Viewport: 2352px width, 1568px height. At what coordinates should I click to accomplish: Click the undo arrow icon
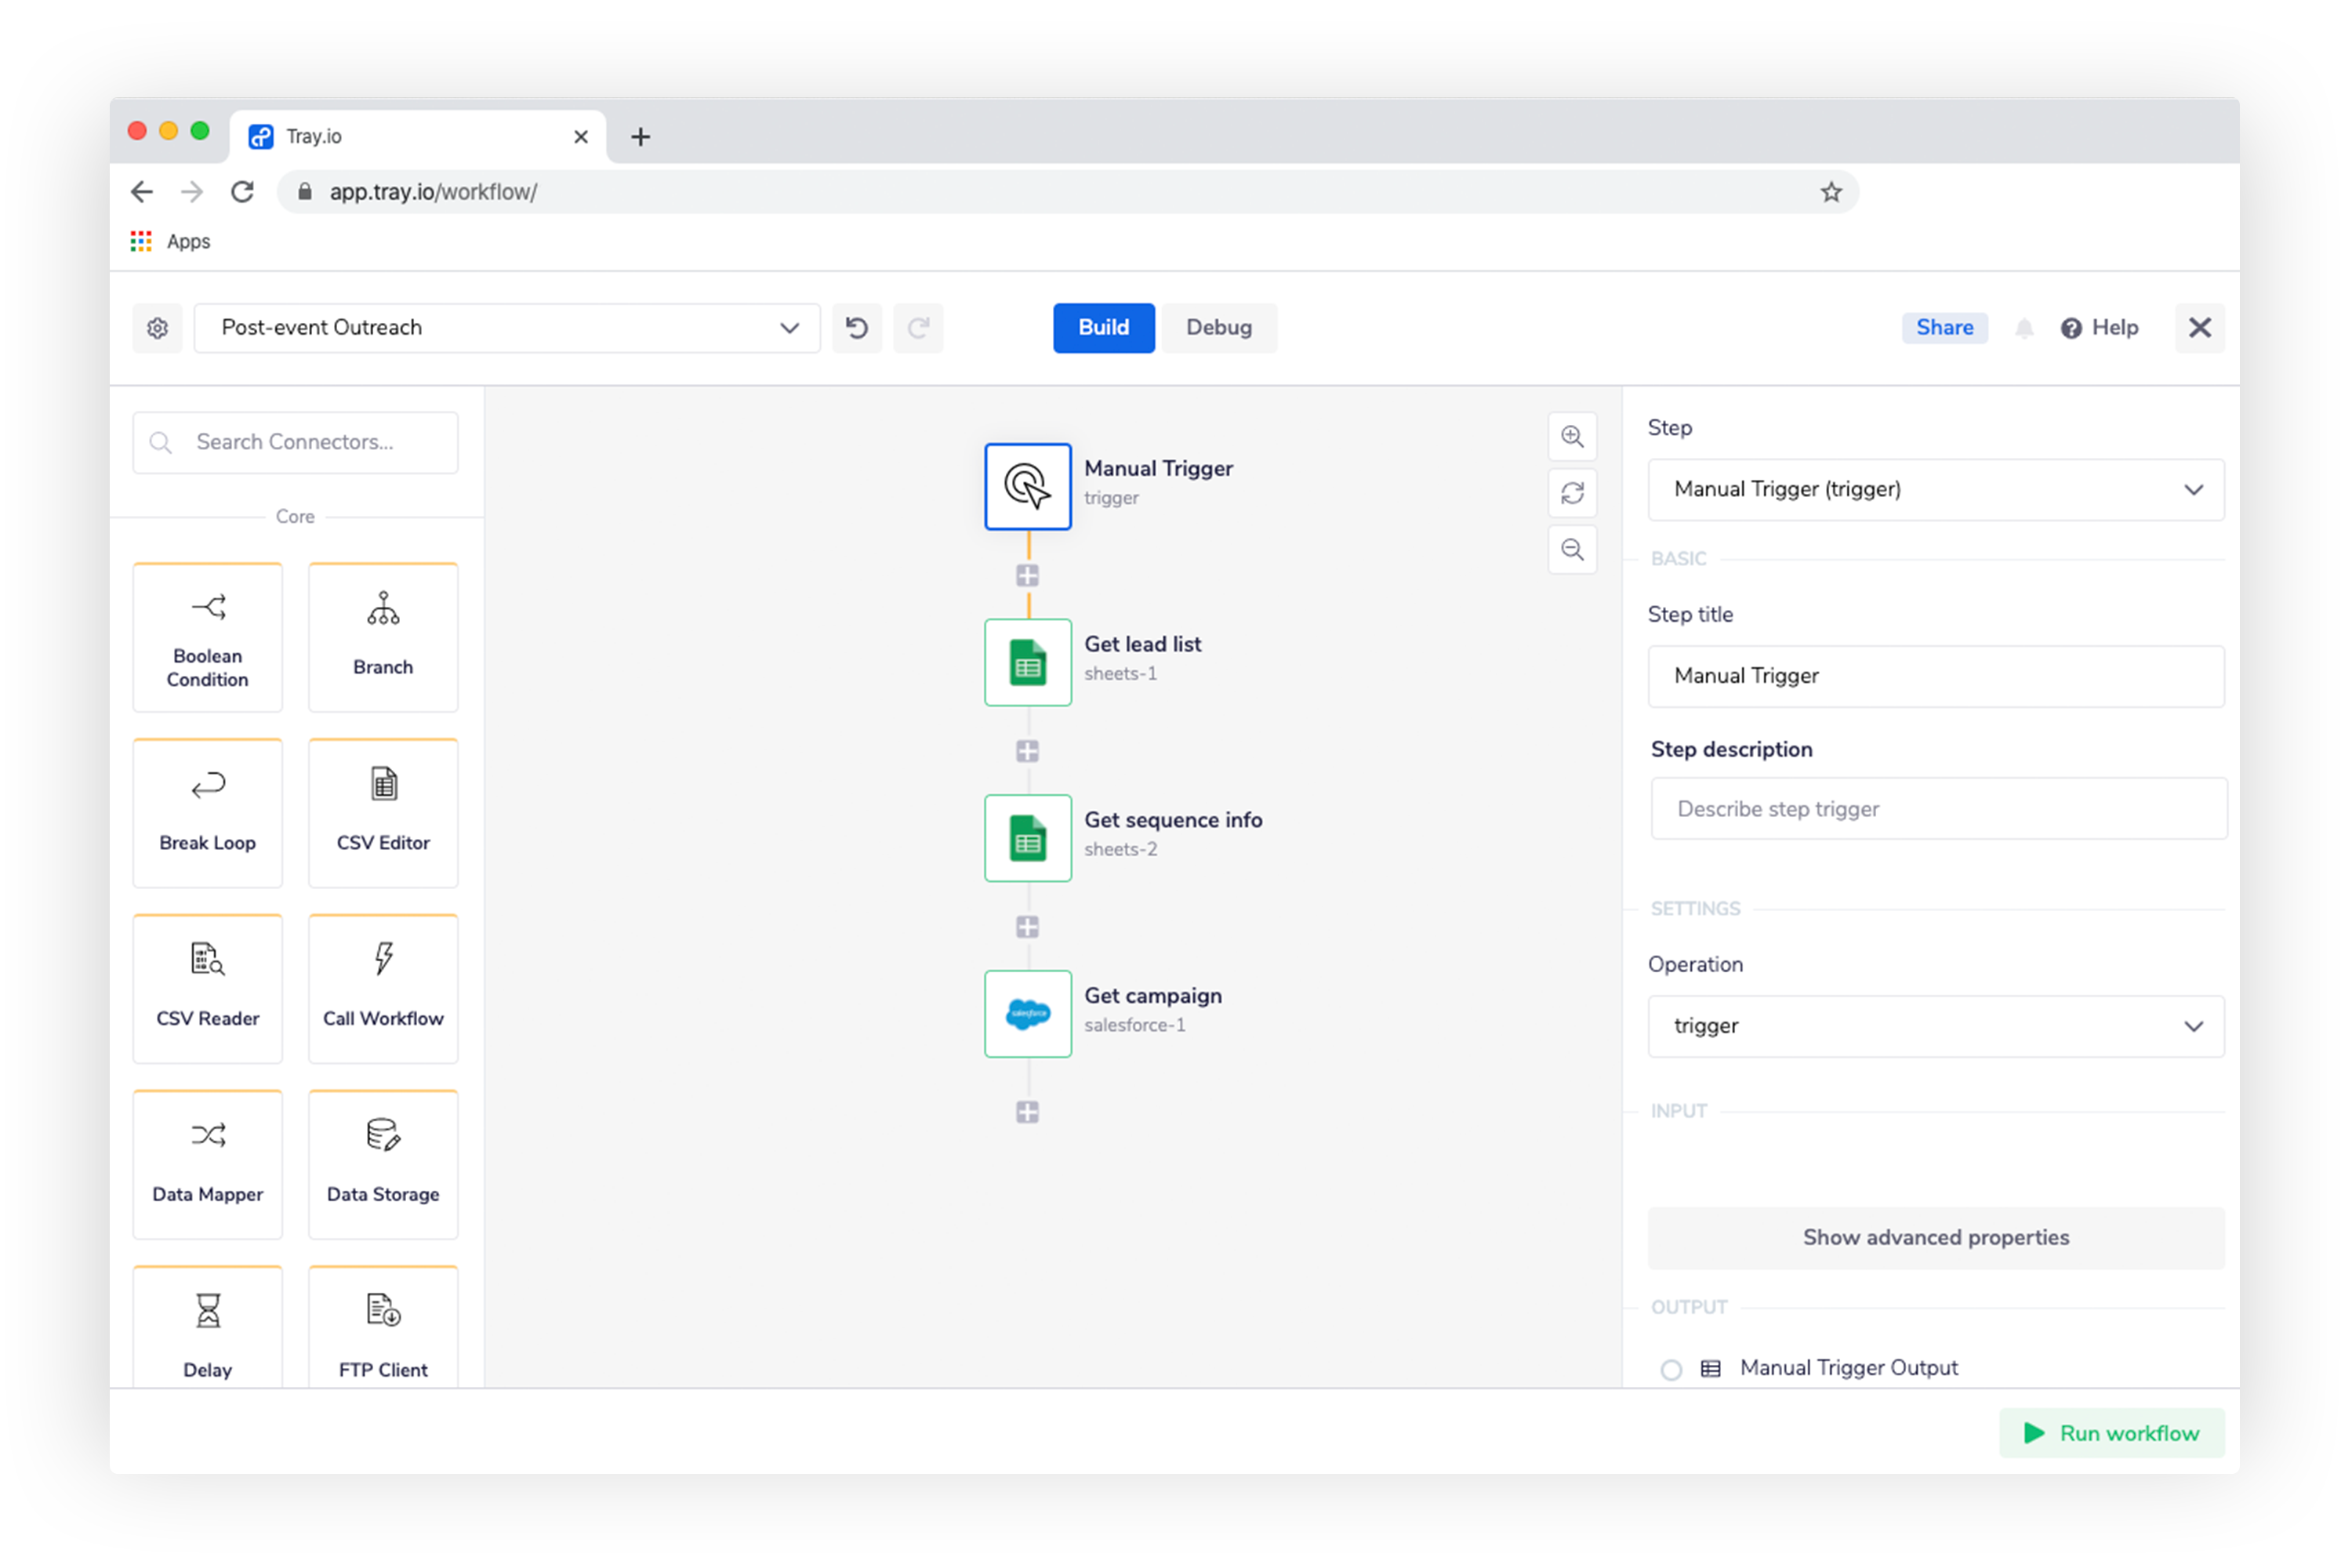click(857, 328)
